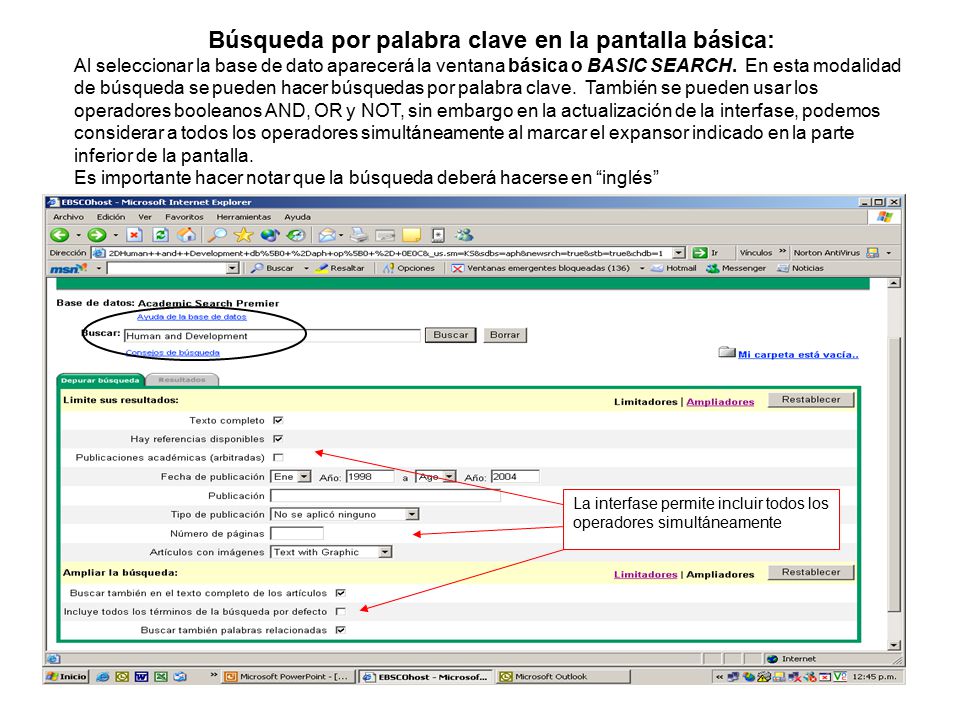Open the Herramientas menu
This screenshot has width=960, height=720.
[244, 217]
